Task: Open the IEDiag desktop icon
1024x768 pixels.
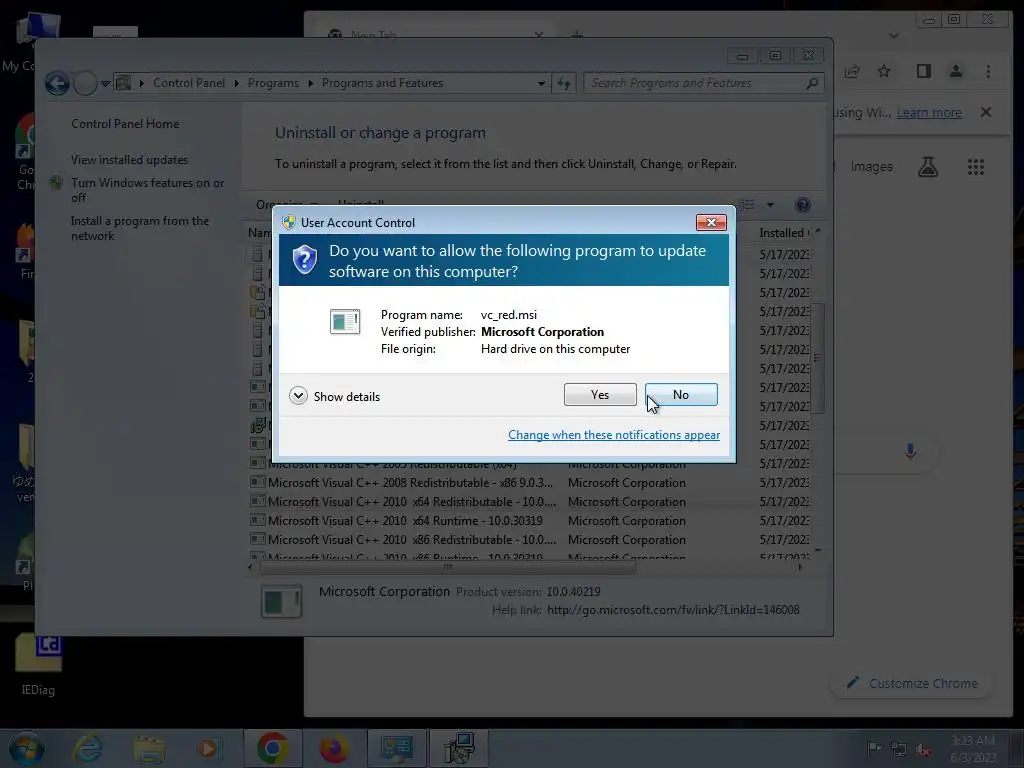Action: pyautogui.click(x=39, y=665)
